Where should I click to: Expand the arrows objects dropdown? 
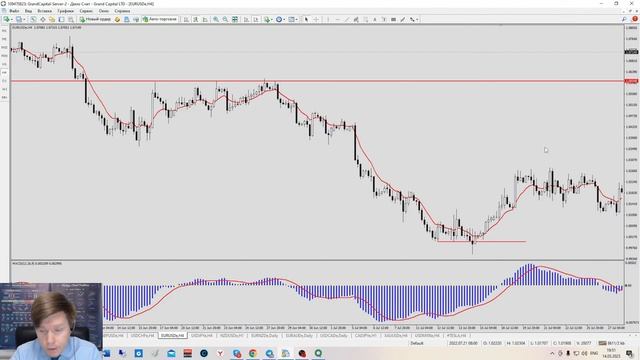pyautogui.click(x=417, y=19)
